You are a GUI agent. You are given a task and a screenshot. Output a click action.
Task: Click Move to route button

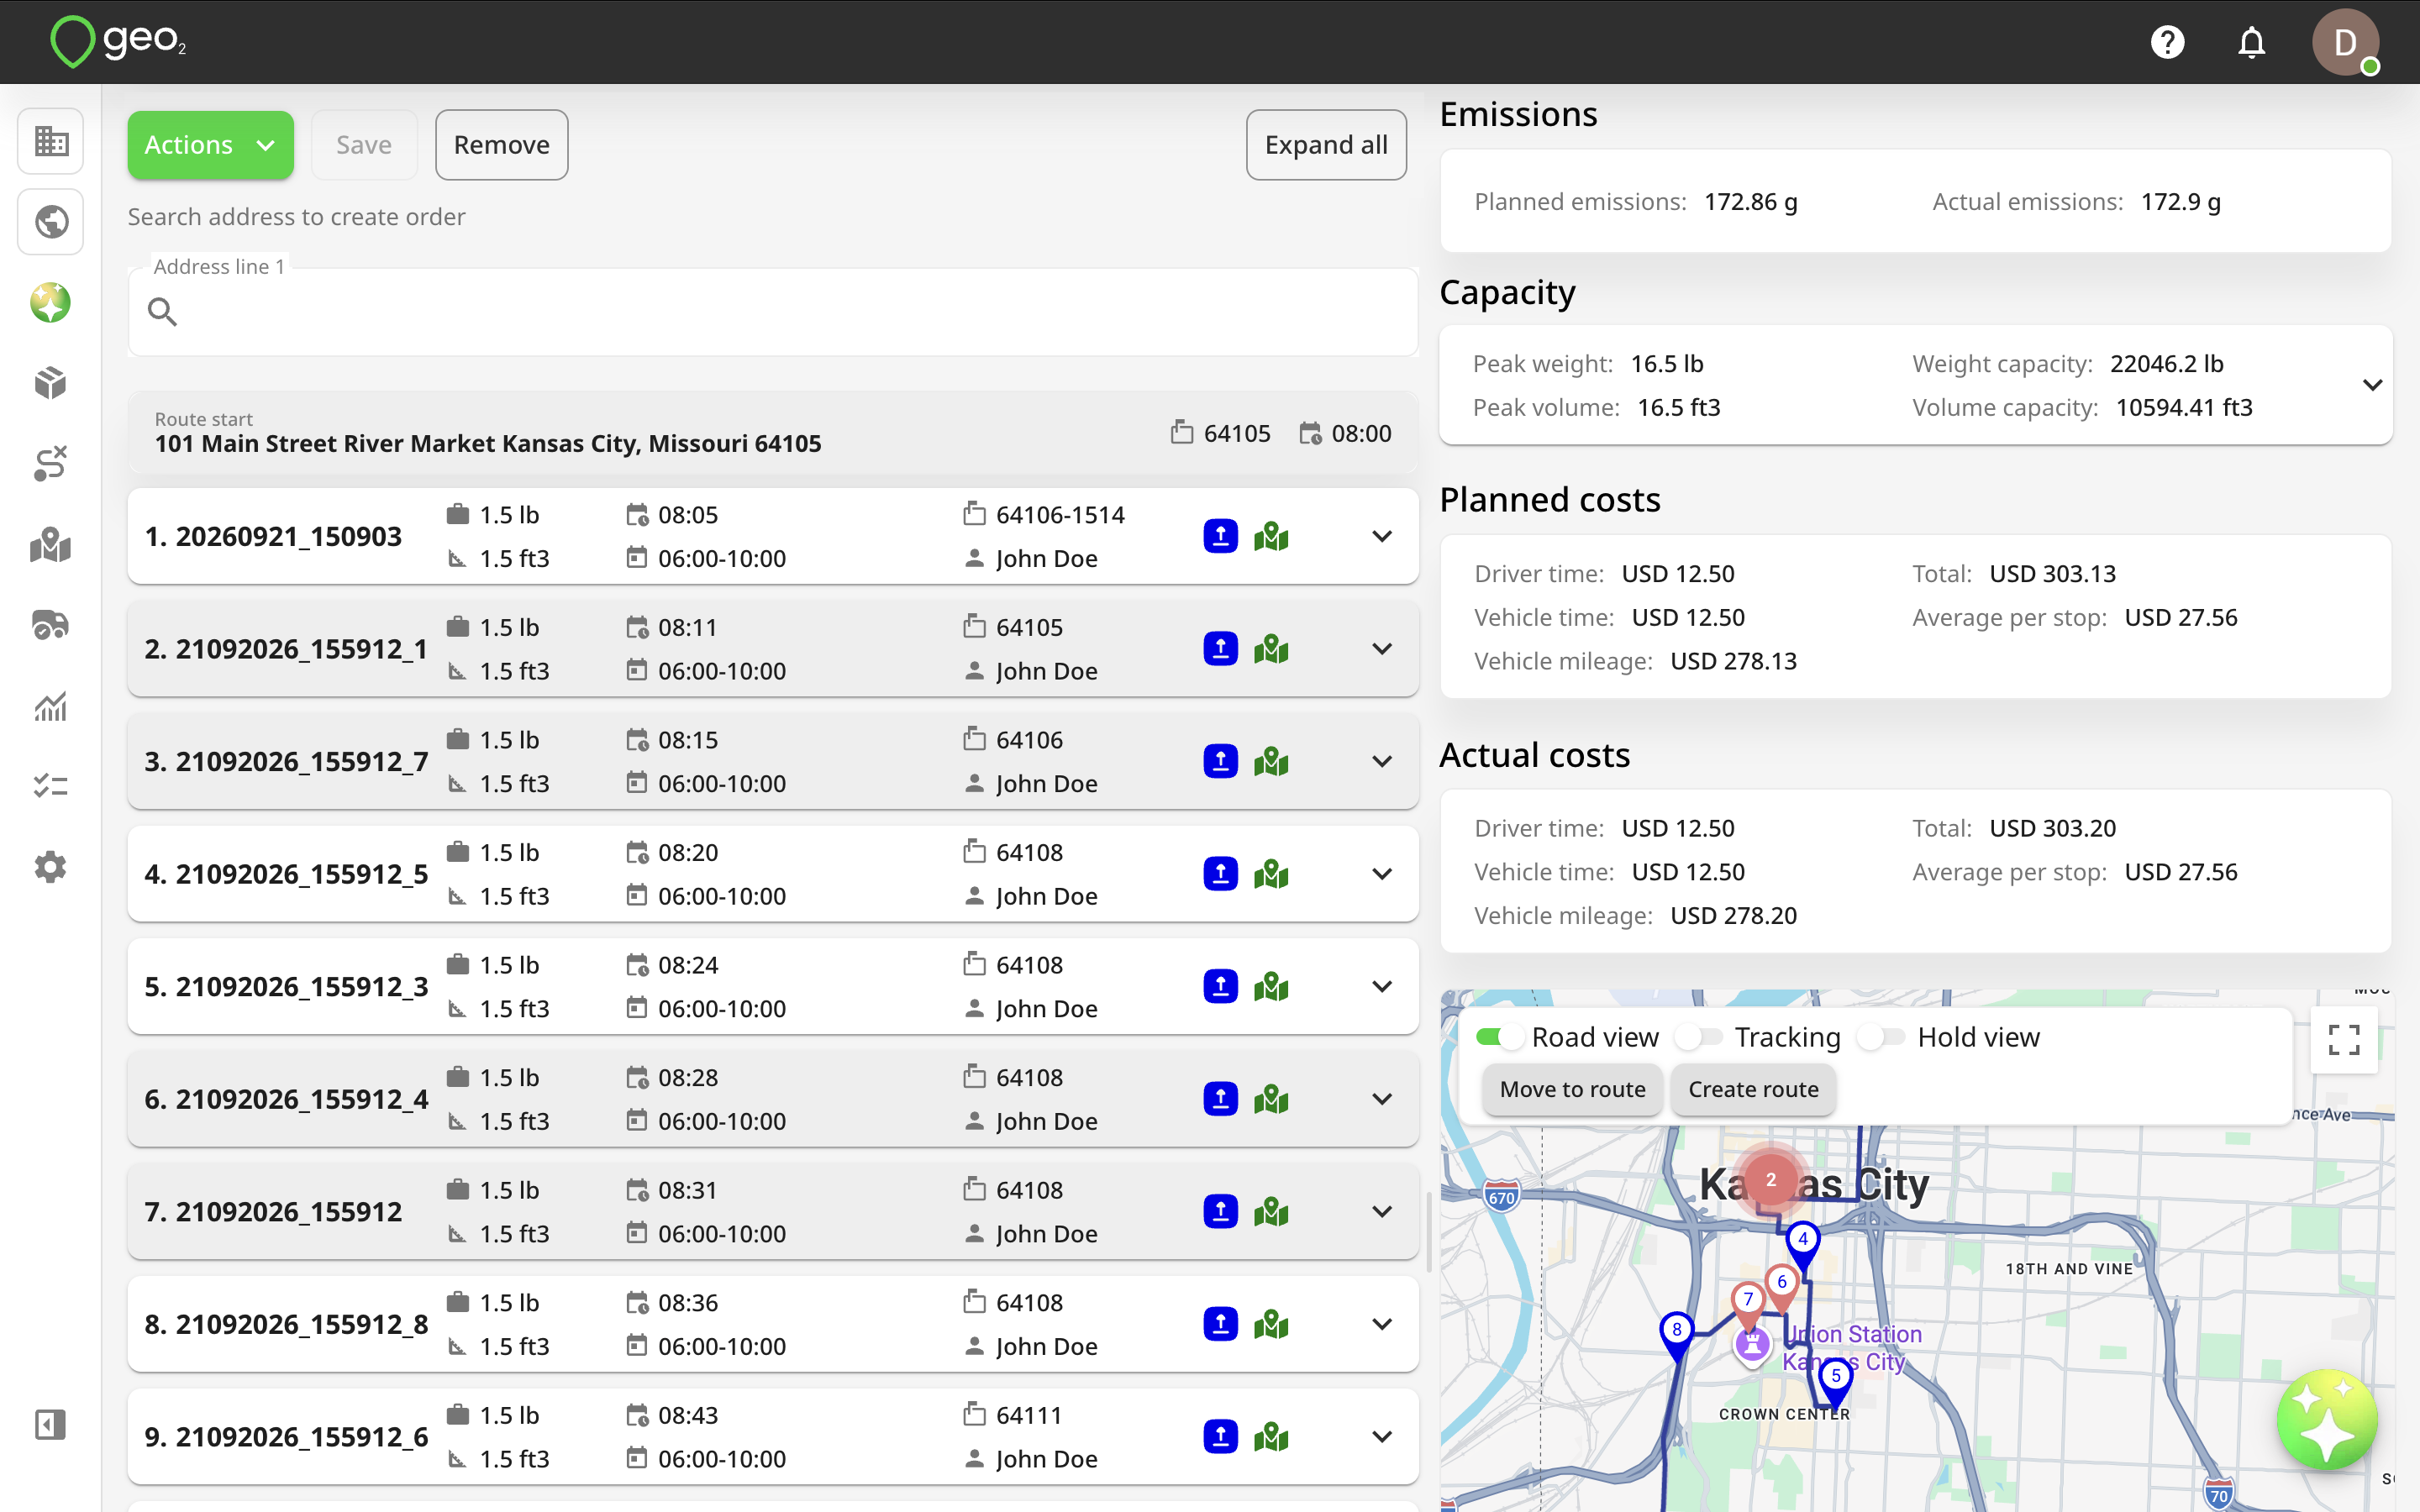[1572, 1089]
